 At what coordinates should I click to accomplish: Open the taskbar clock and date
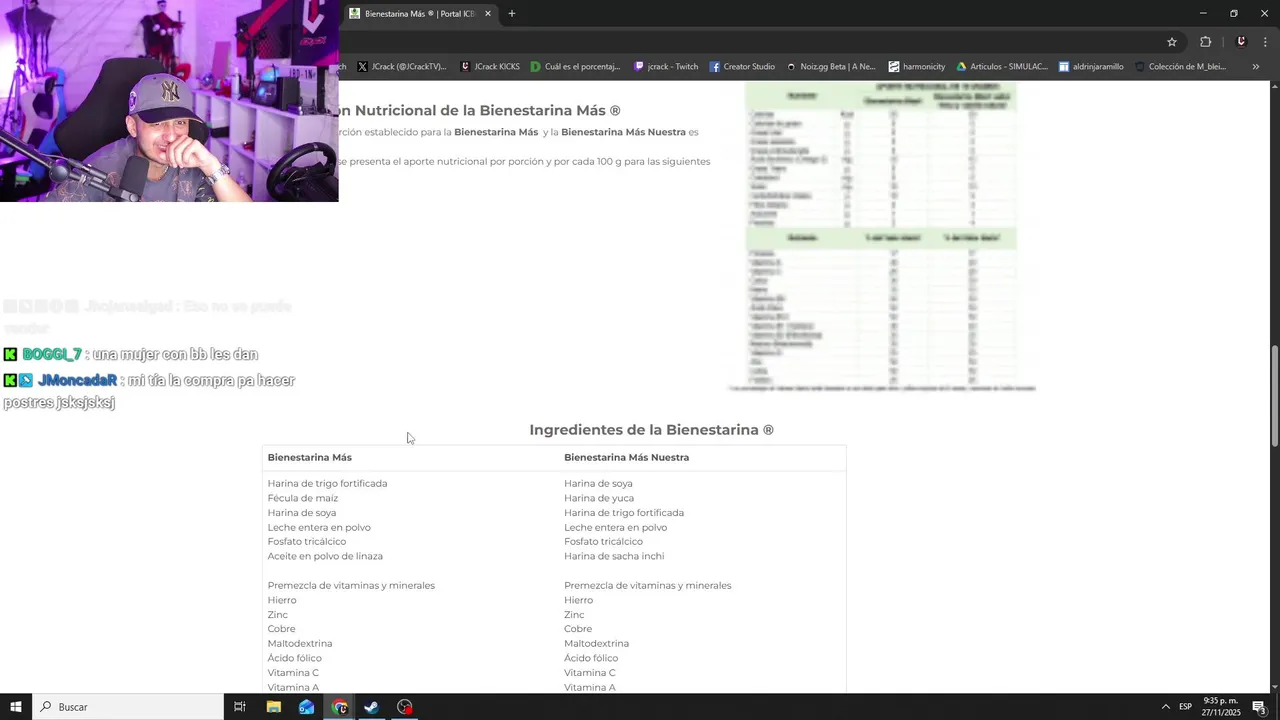(x=1221, y=707)
